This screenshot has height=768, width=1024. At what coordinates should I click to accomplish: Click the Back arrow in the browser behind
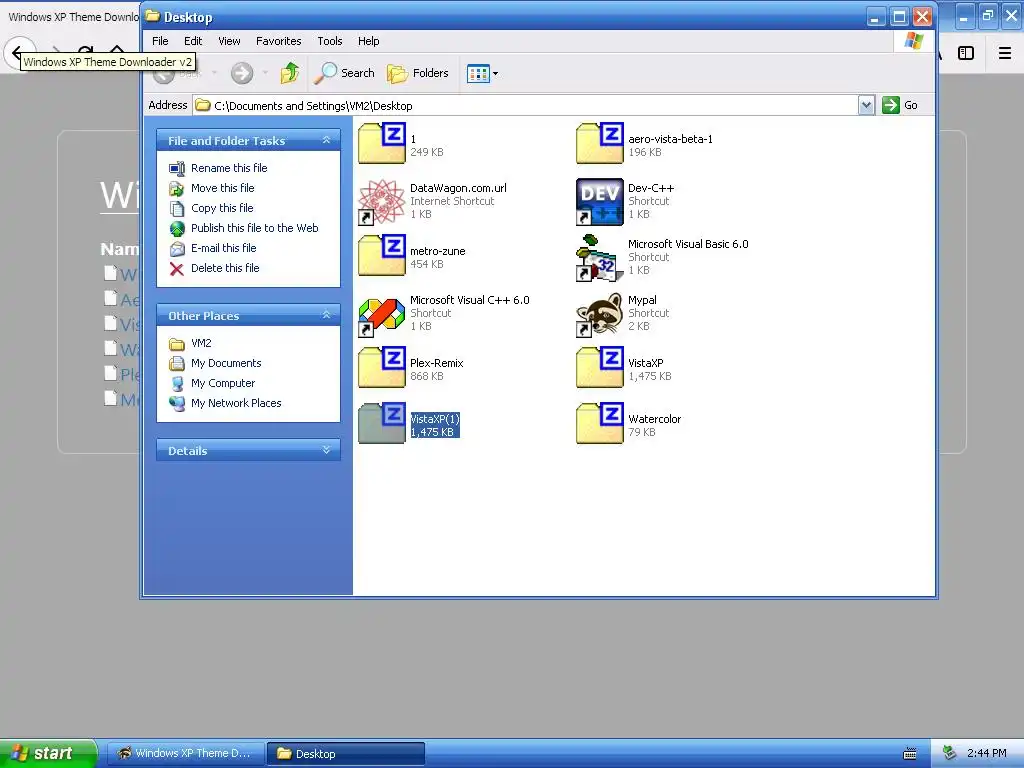pyautogui.click(x=16, y=52)
